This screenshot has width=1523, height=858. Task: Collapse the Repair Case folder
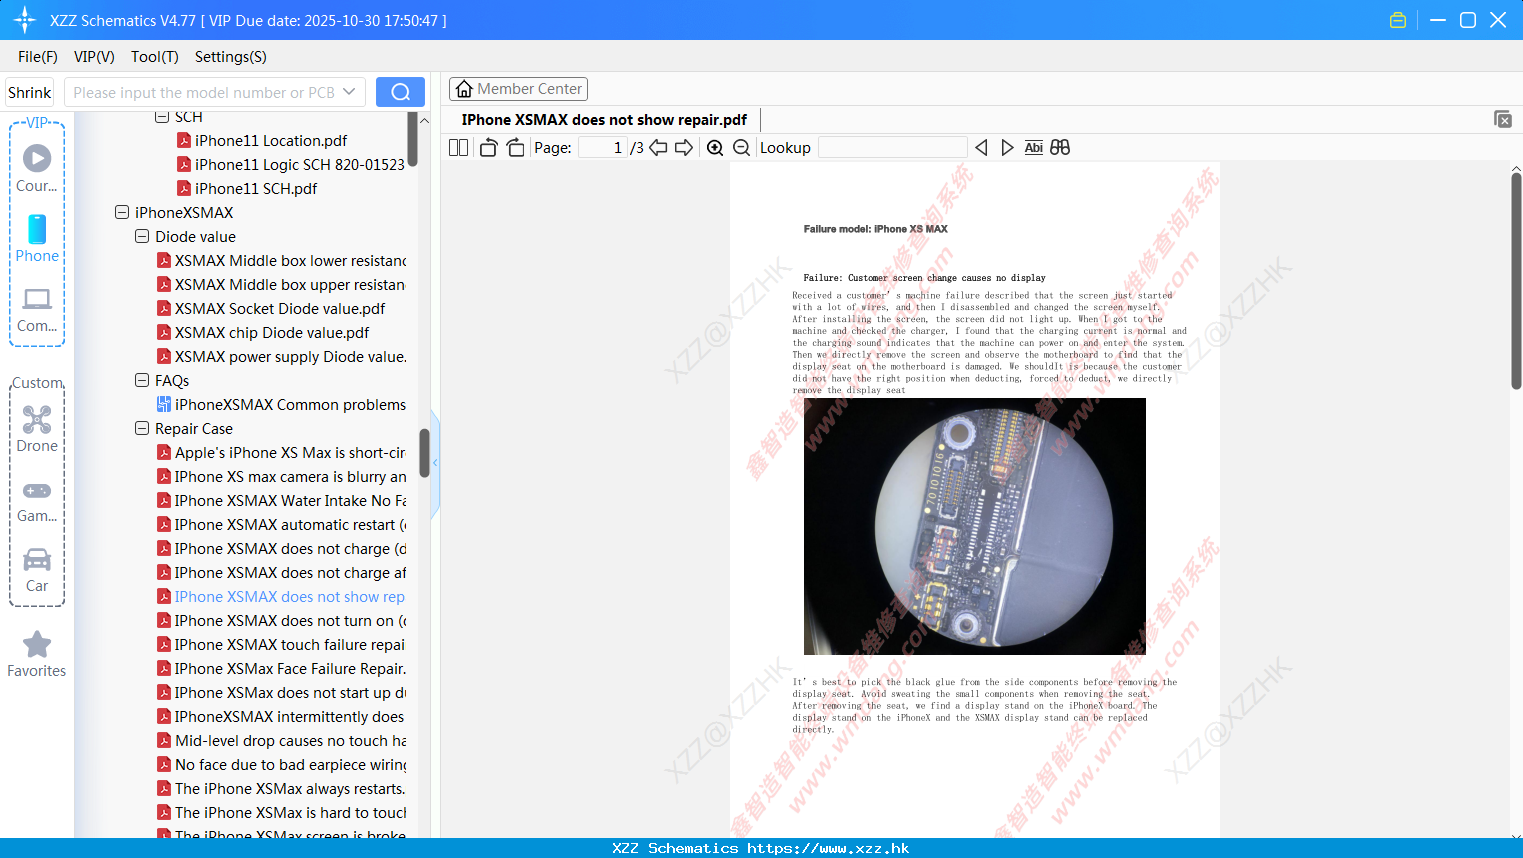142,428
